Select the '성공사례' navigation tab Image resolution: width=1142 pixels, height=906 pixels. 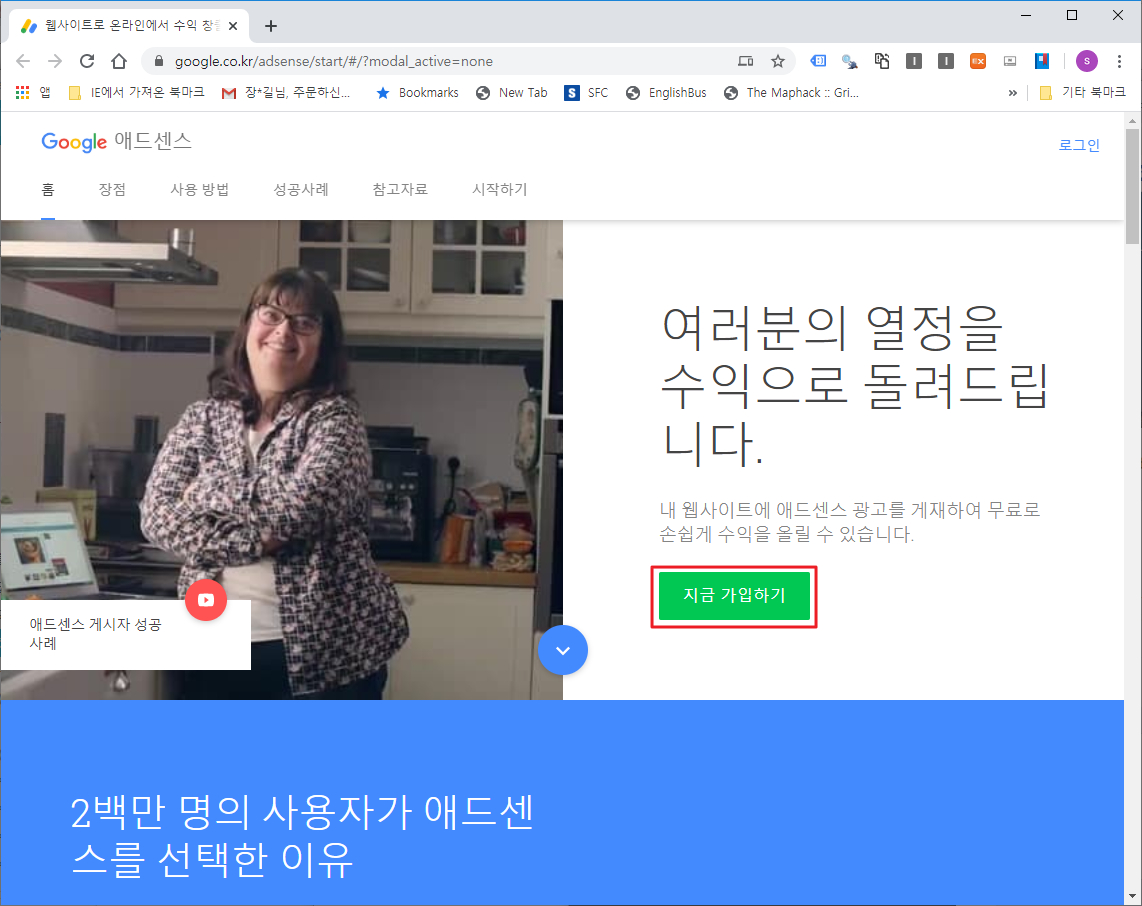pyautogui.click(x=301, y=189)
